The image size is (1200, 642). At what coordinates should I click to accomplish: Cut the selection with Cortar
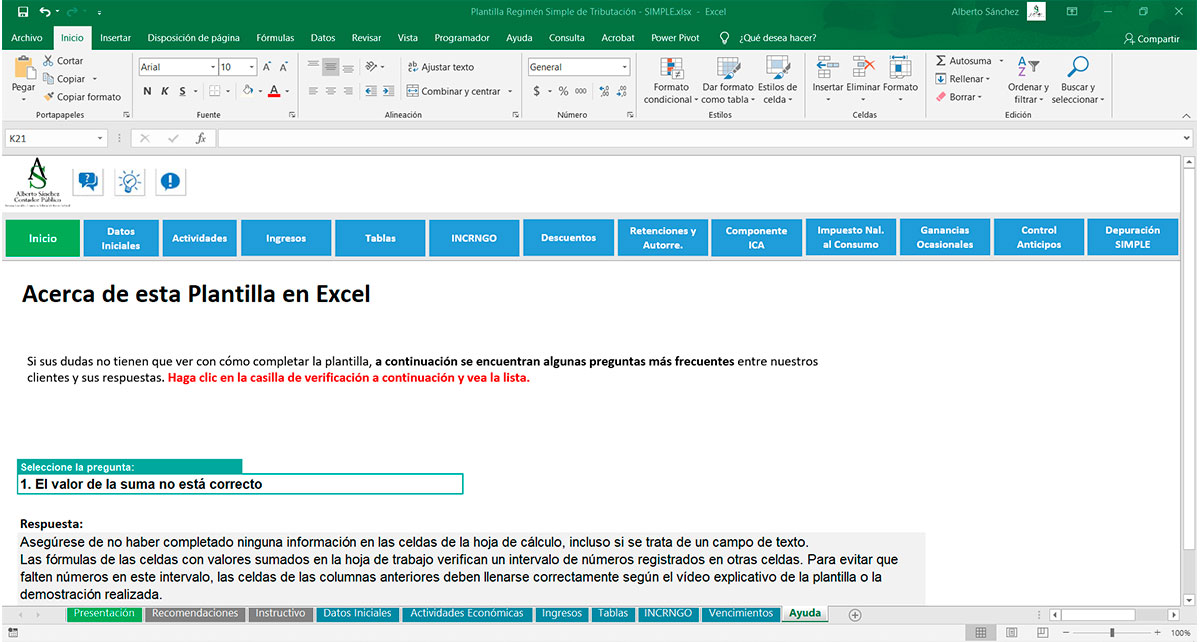click(x=63, y=61)
